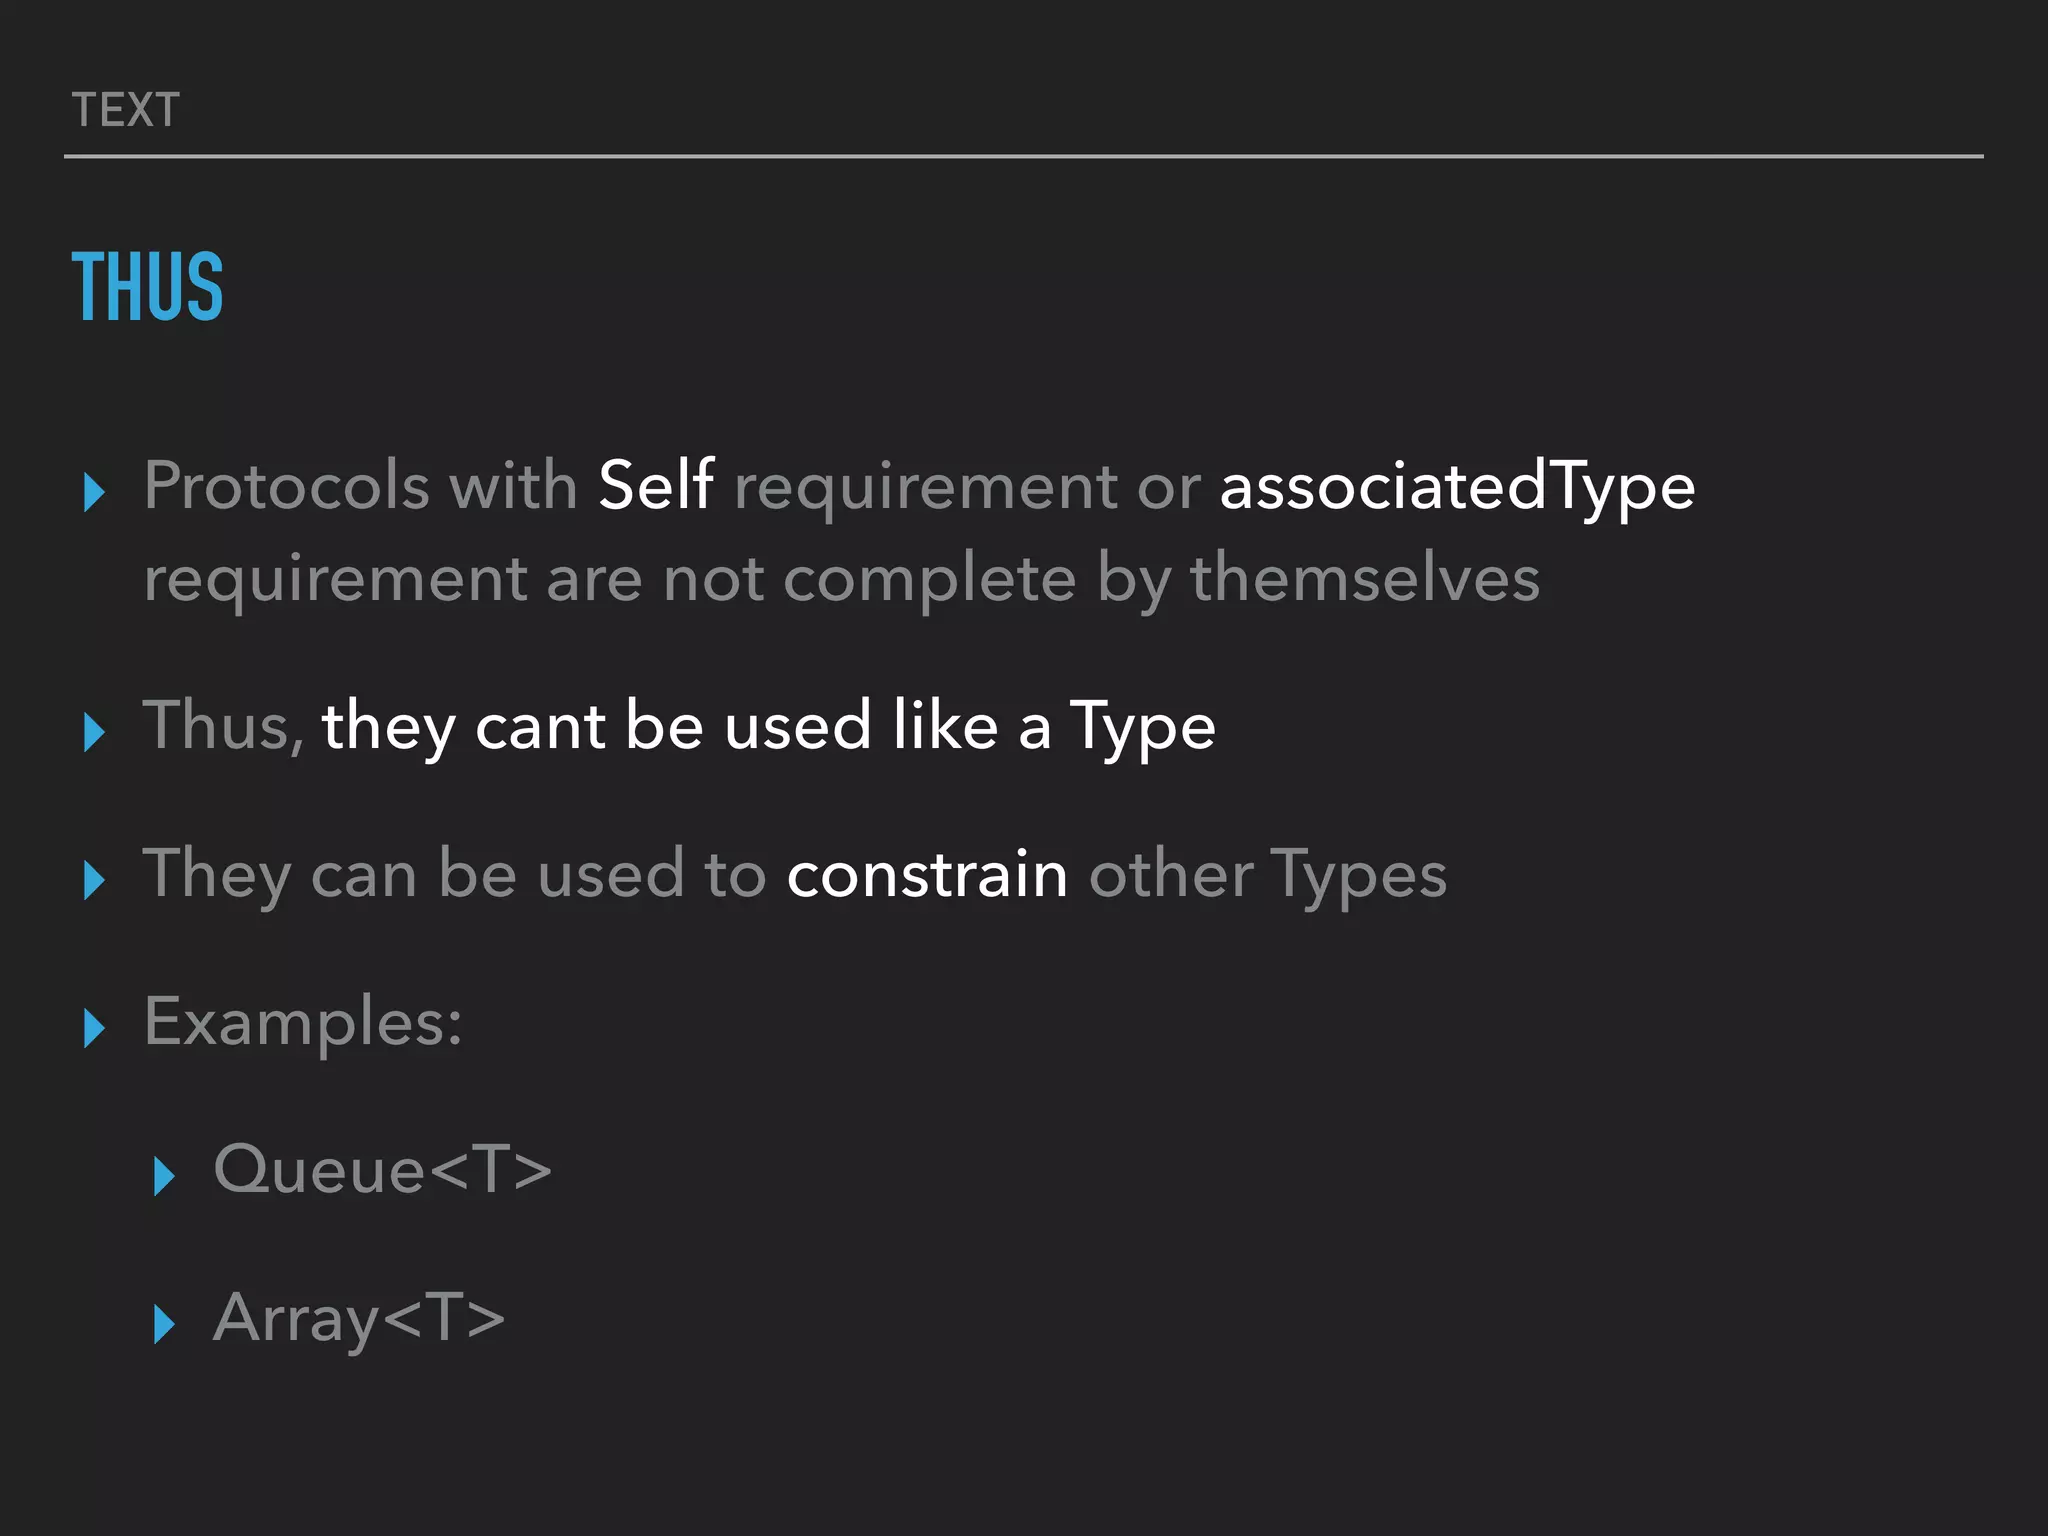Screen dimensions: 2048x1536
Task: Click the highlighted word "constrain"
Action: [x=927, y=874]
